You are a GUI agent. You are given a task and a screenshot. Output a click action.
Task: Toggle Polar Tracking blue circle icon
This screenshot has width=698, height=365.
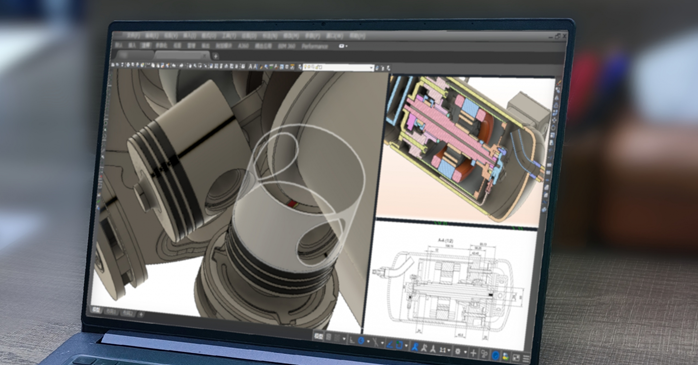coord(361,341)
